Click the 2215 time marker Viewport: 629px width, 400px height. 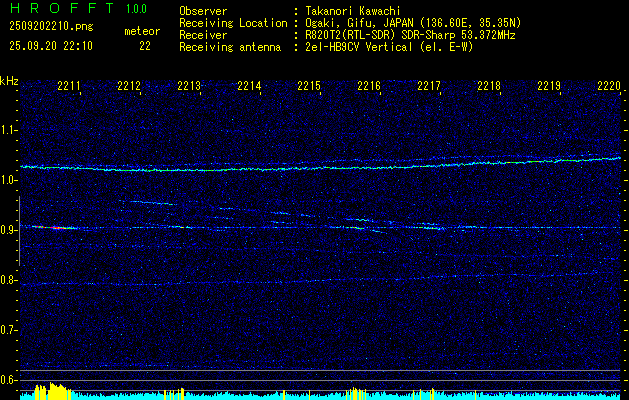pos(309,86)
